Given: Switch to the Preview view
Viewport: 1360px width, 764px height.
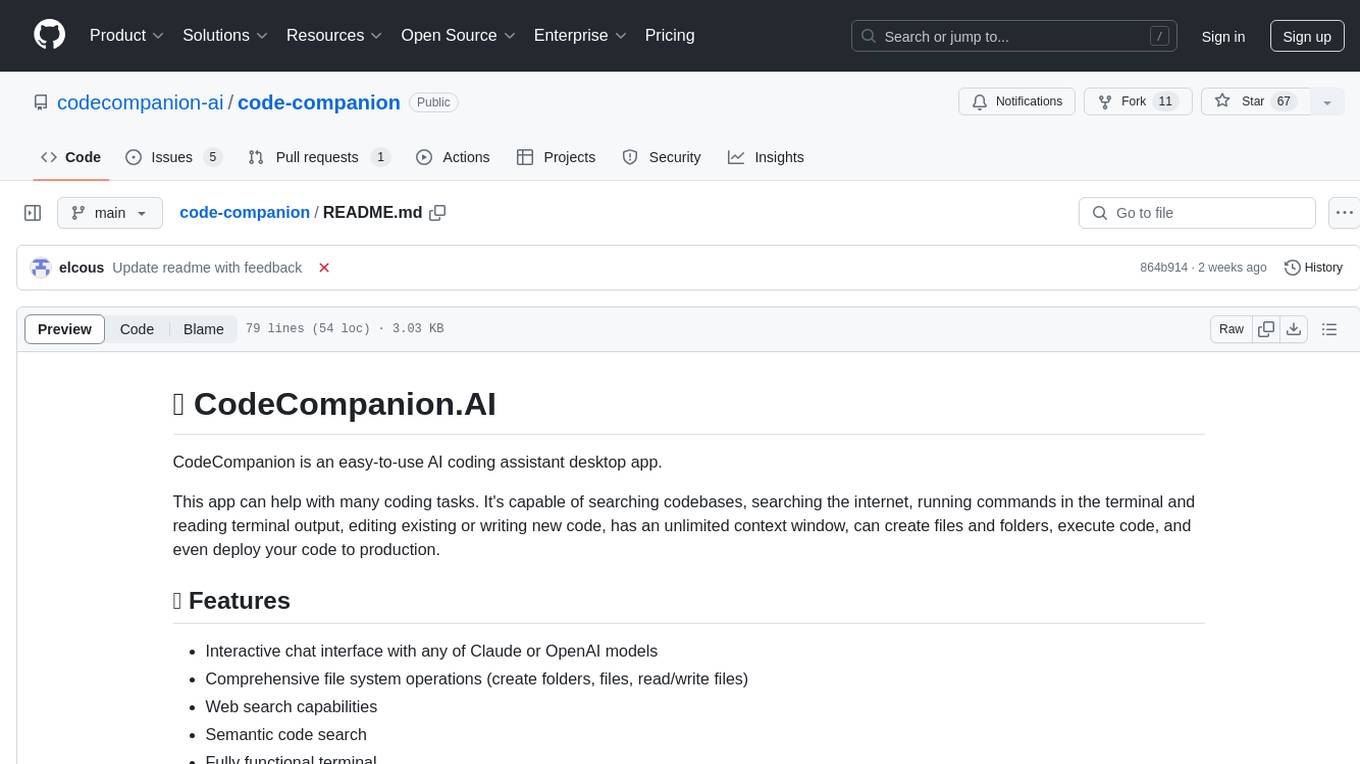Looking at the screenshot, I should 65,329.
